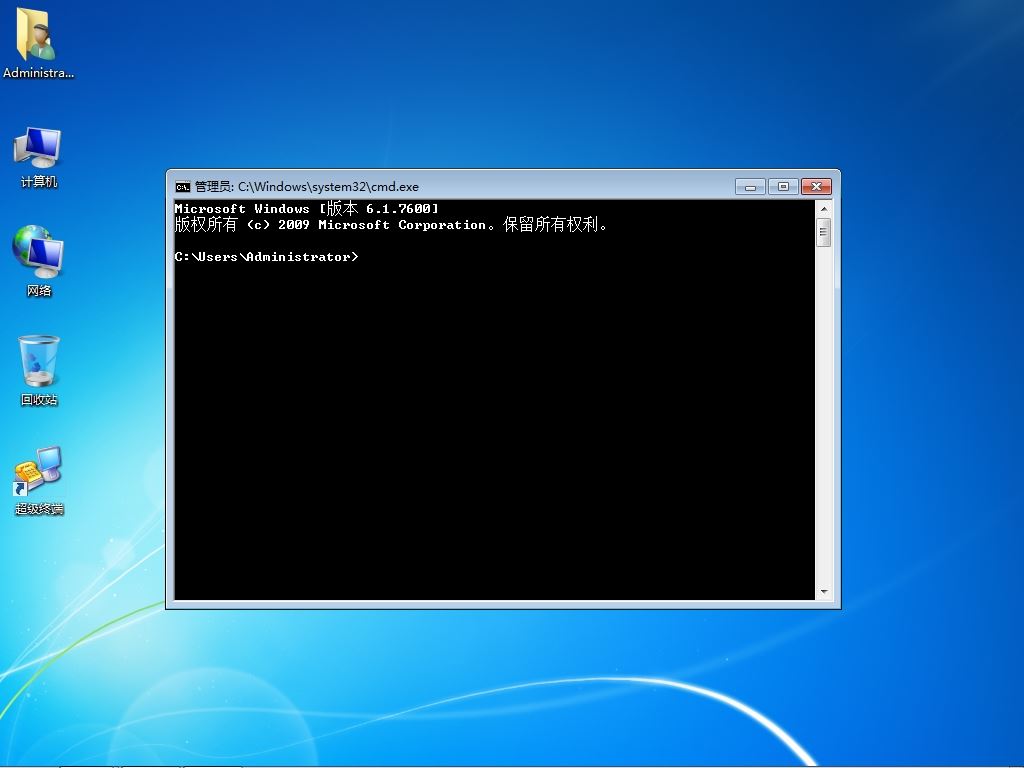The height and width of the screenshot is (768, 1024).
Task: Click the C:\Users\Administrator> prompt line
Action: 266,257
